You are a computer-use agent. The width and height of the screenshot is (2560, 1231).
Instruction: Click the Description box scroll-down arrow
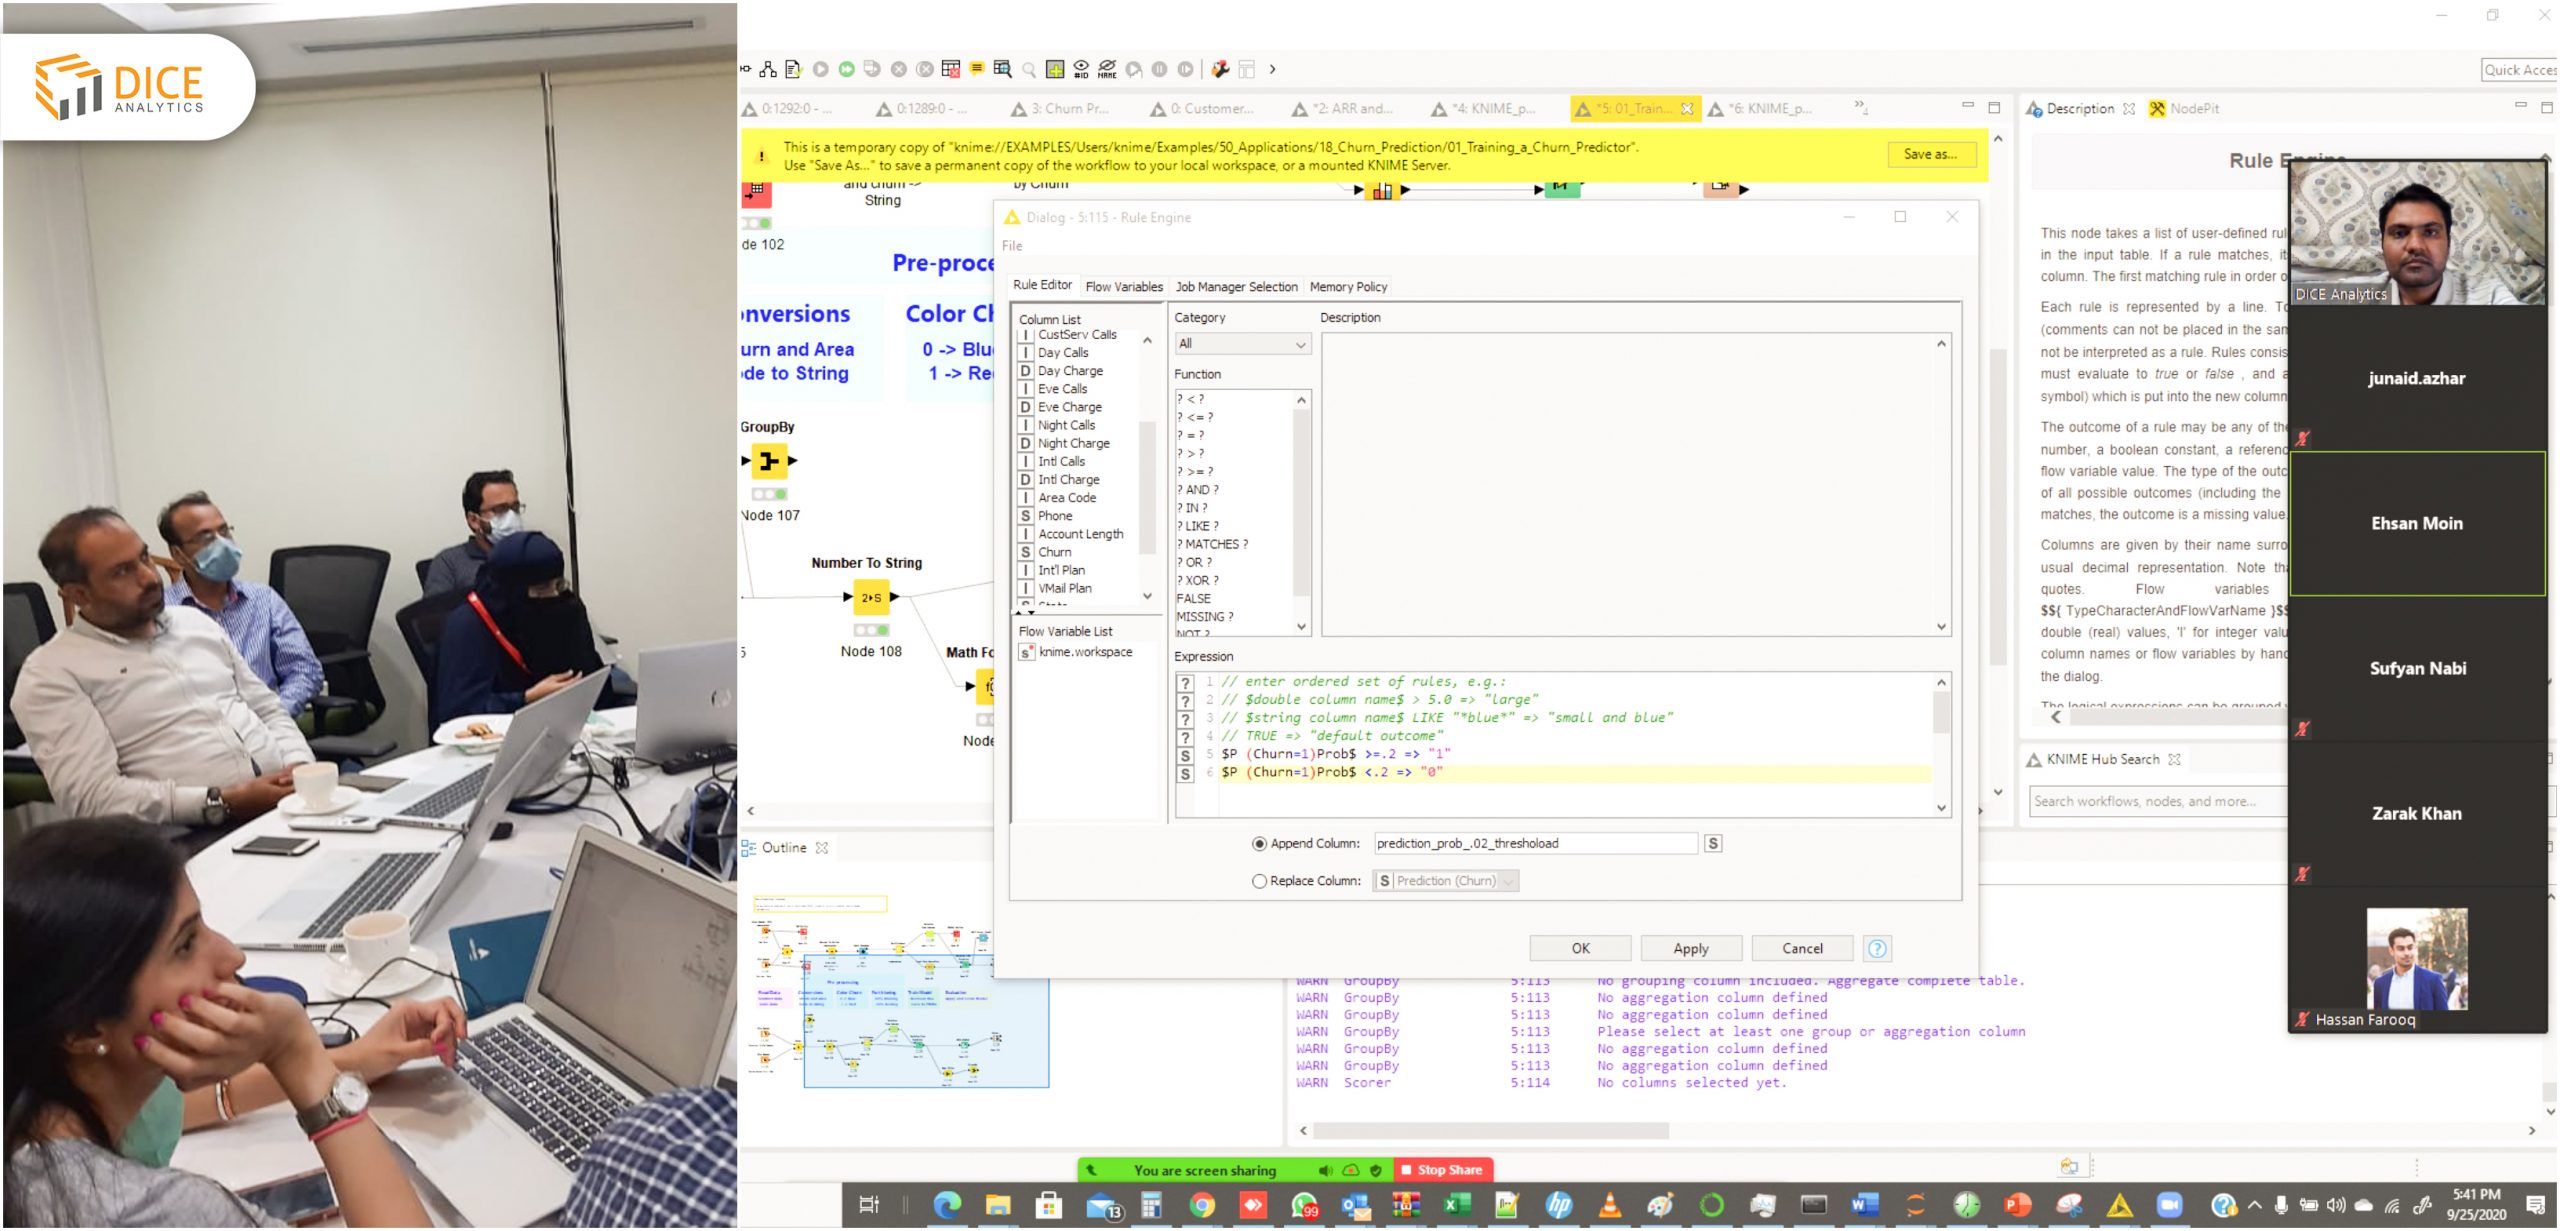click(1941, 627)
